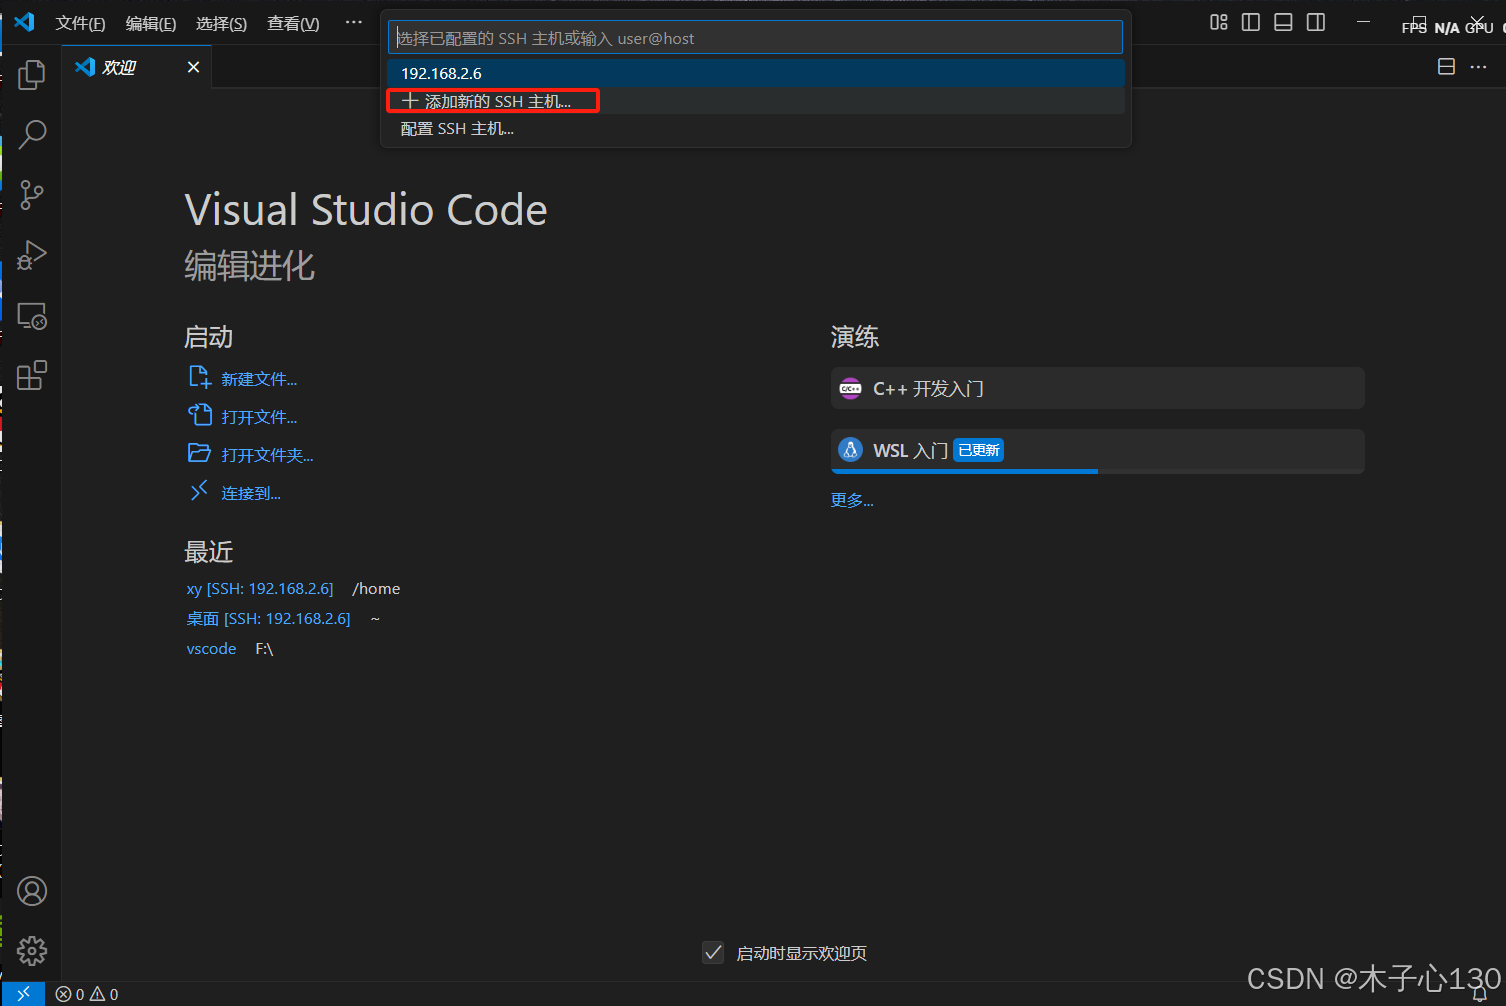Image resolution: width=1506 pixels, height=1006 pixels.
Task: Select 192.168.2.6 from the SSH host list
Action: tap(441, 73)
